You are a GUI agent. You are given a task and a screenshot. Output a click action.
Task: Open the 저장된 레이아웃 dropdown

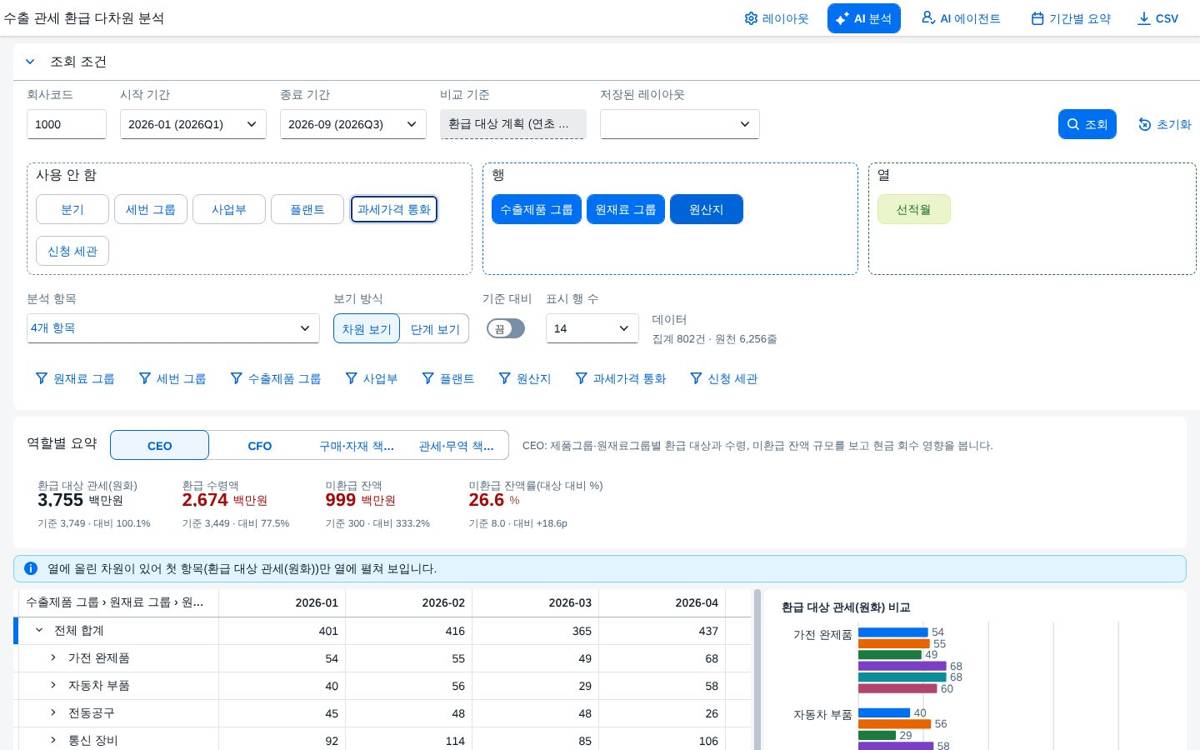679,124
